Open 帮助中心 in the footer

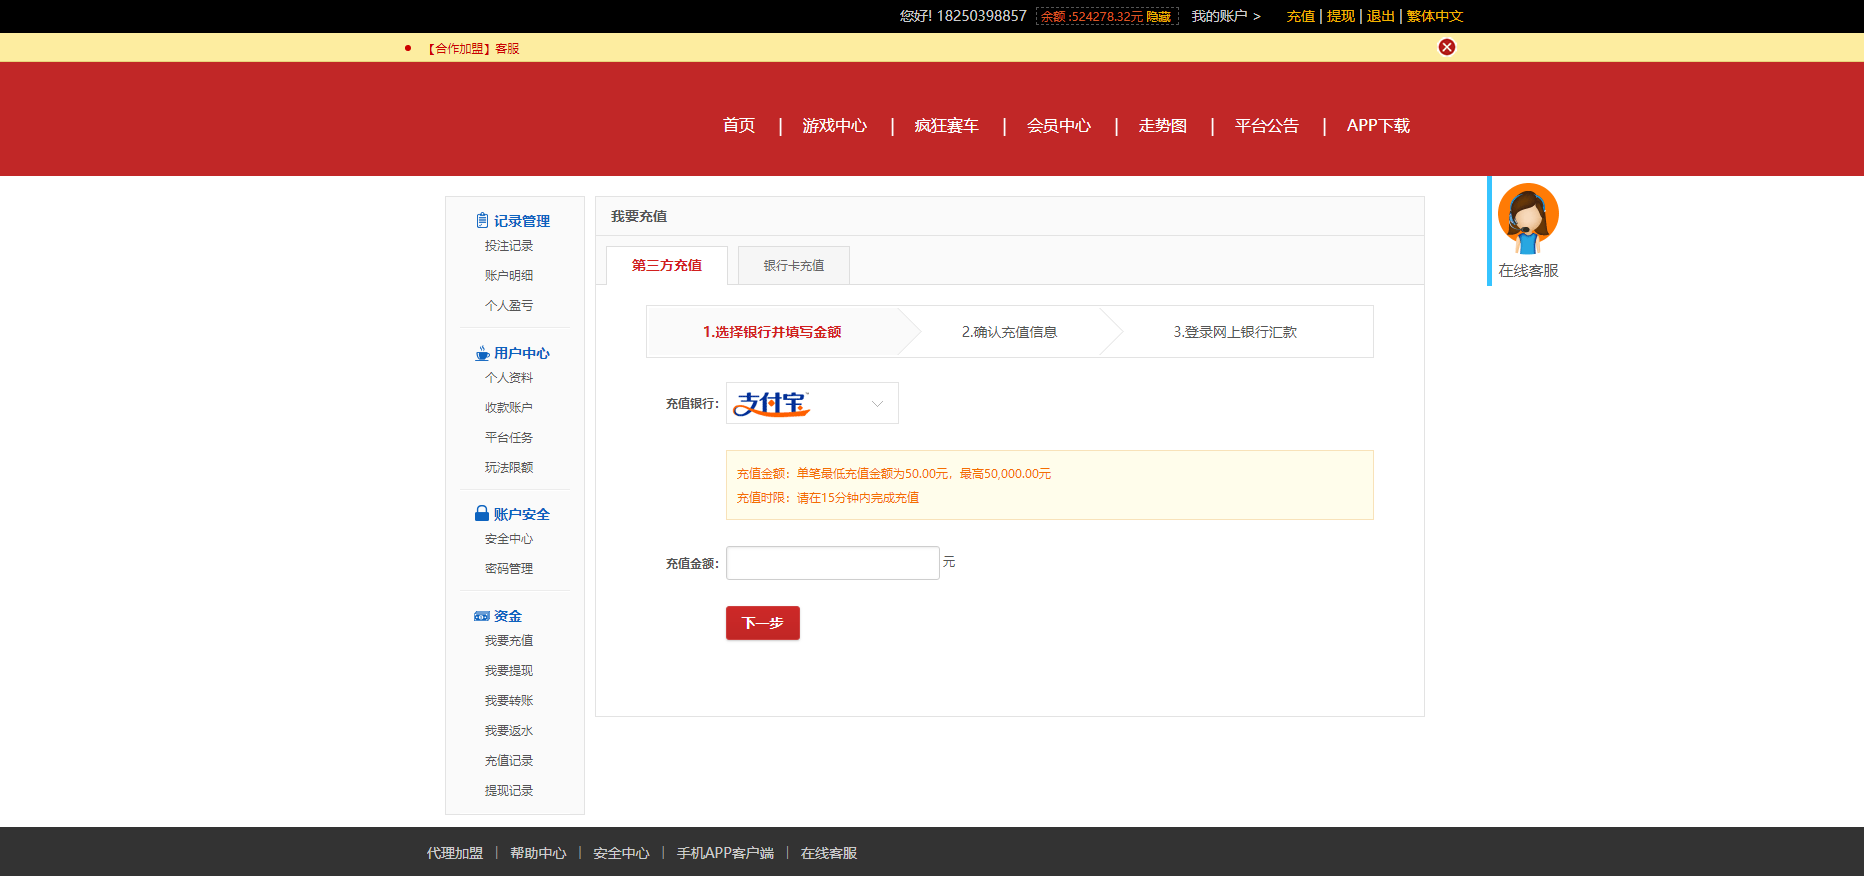[538, 853]
